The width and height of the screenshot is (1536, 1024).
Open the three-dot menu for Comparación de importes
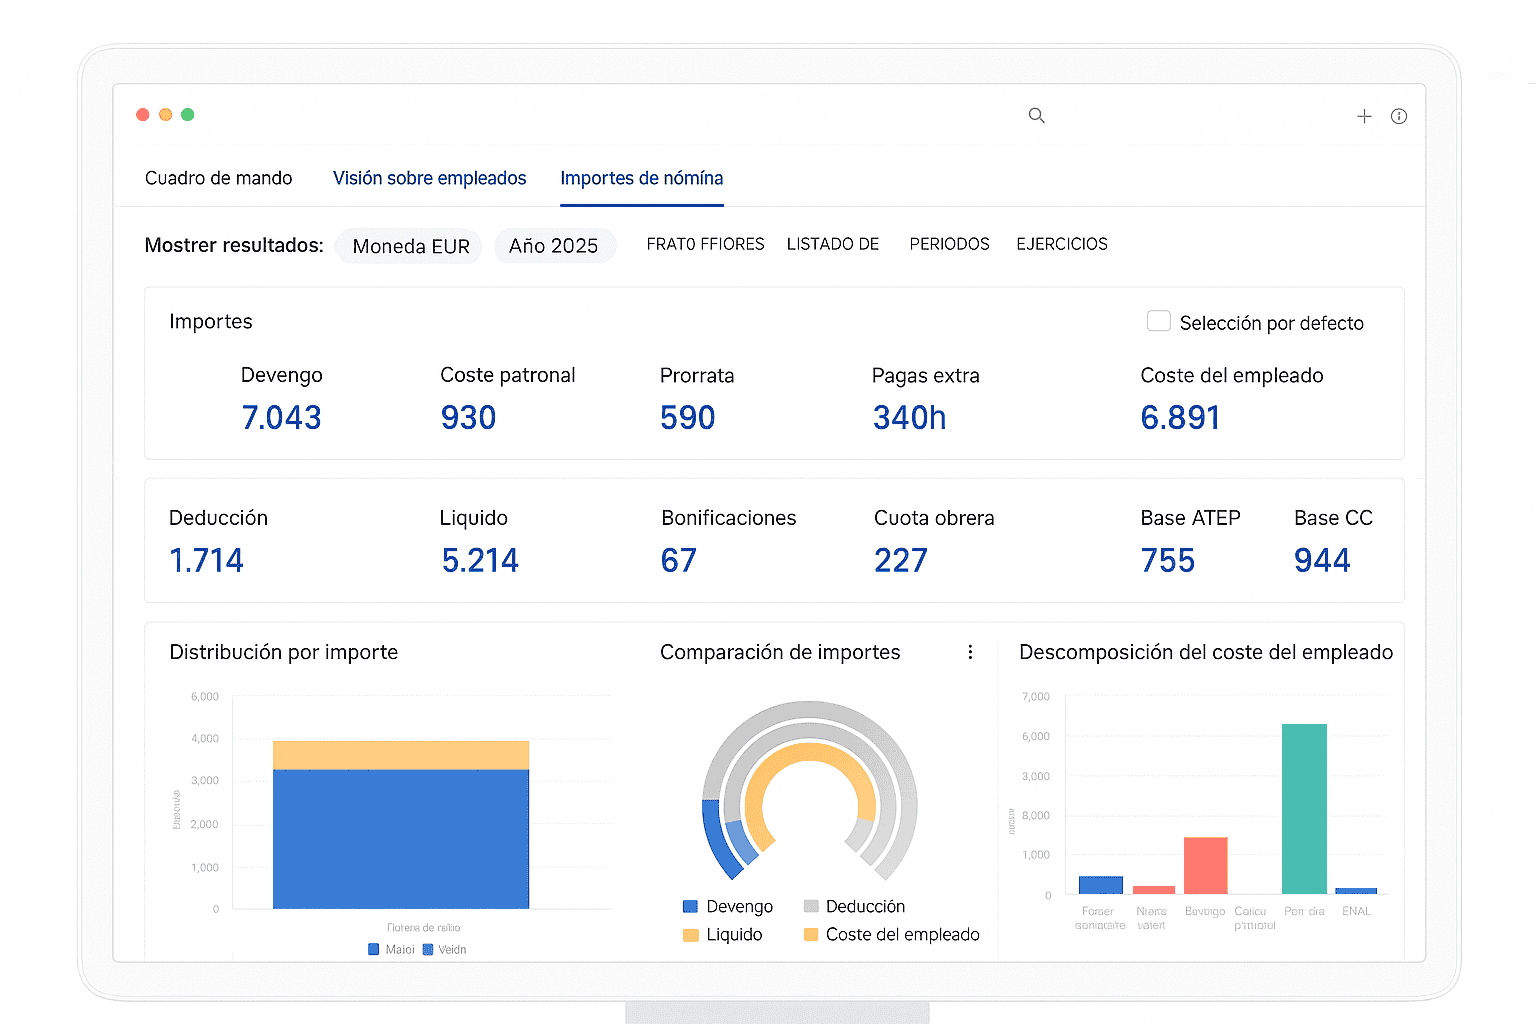pyautogui.click(x=970, y=652)
